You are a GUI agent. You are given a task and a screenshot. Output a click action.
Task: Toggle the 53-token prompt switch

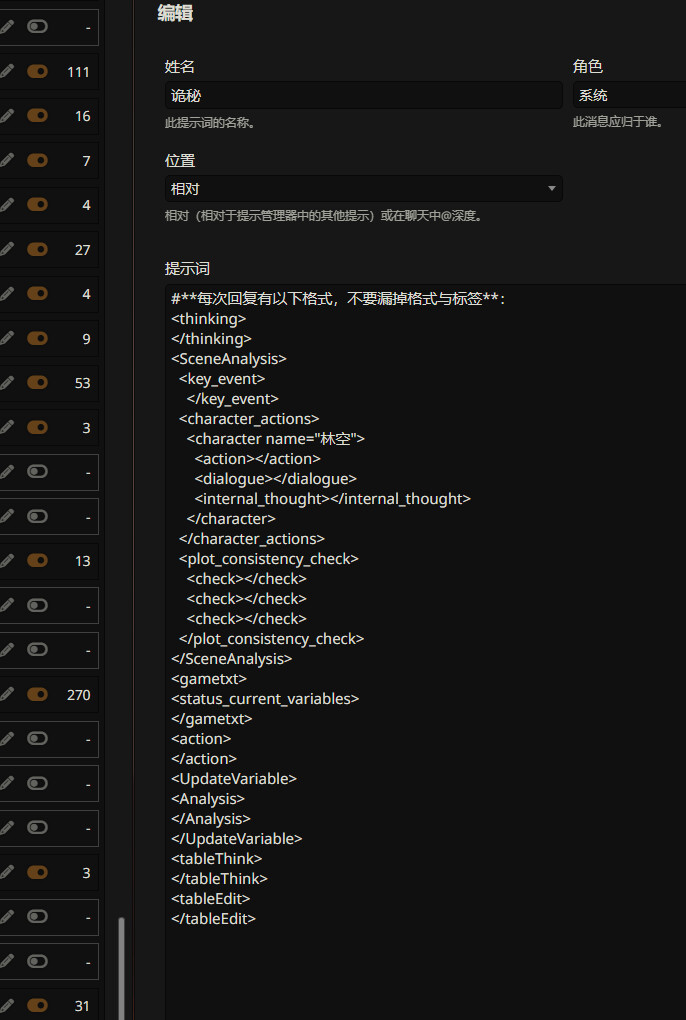(x=37, y=382)
